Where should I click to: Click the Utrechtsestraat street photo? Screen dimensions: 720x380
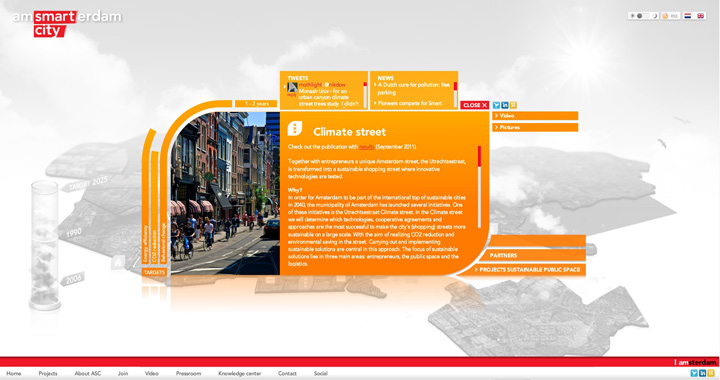[225, 193]
